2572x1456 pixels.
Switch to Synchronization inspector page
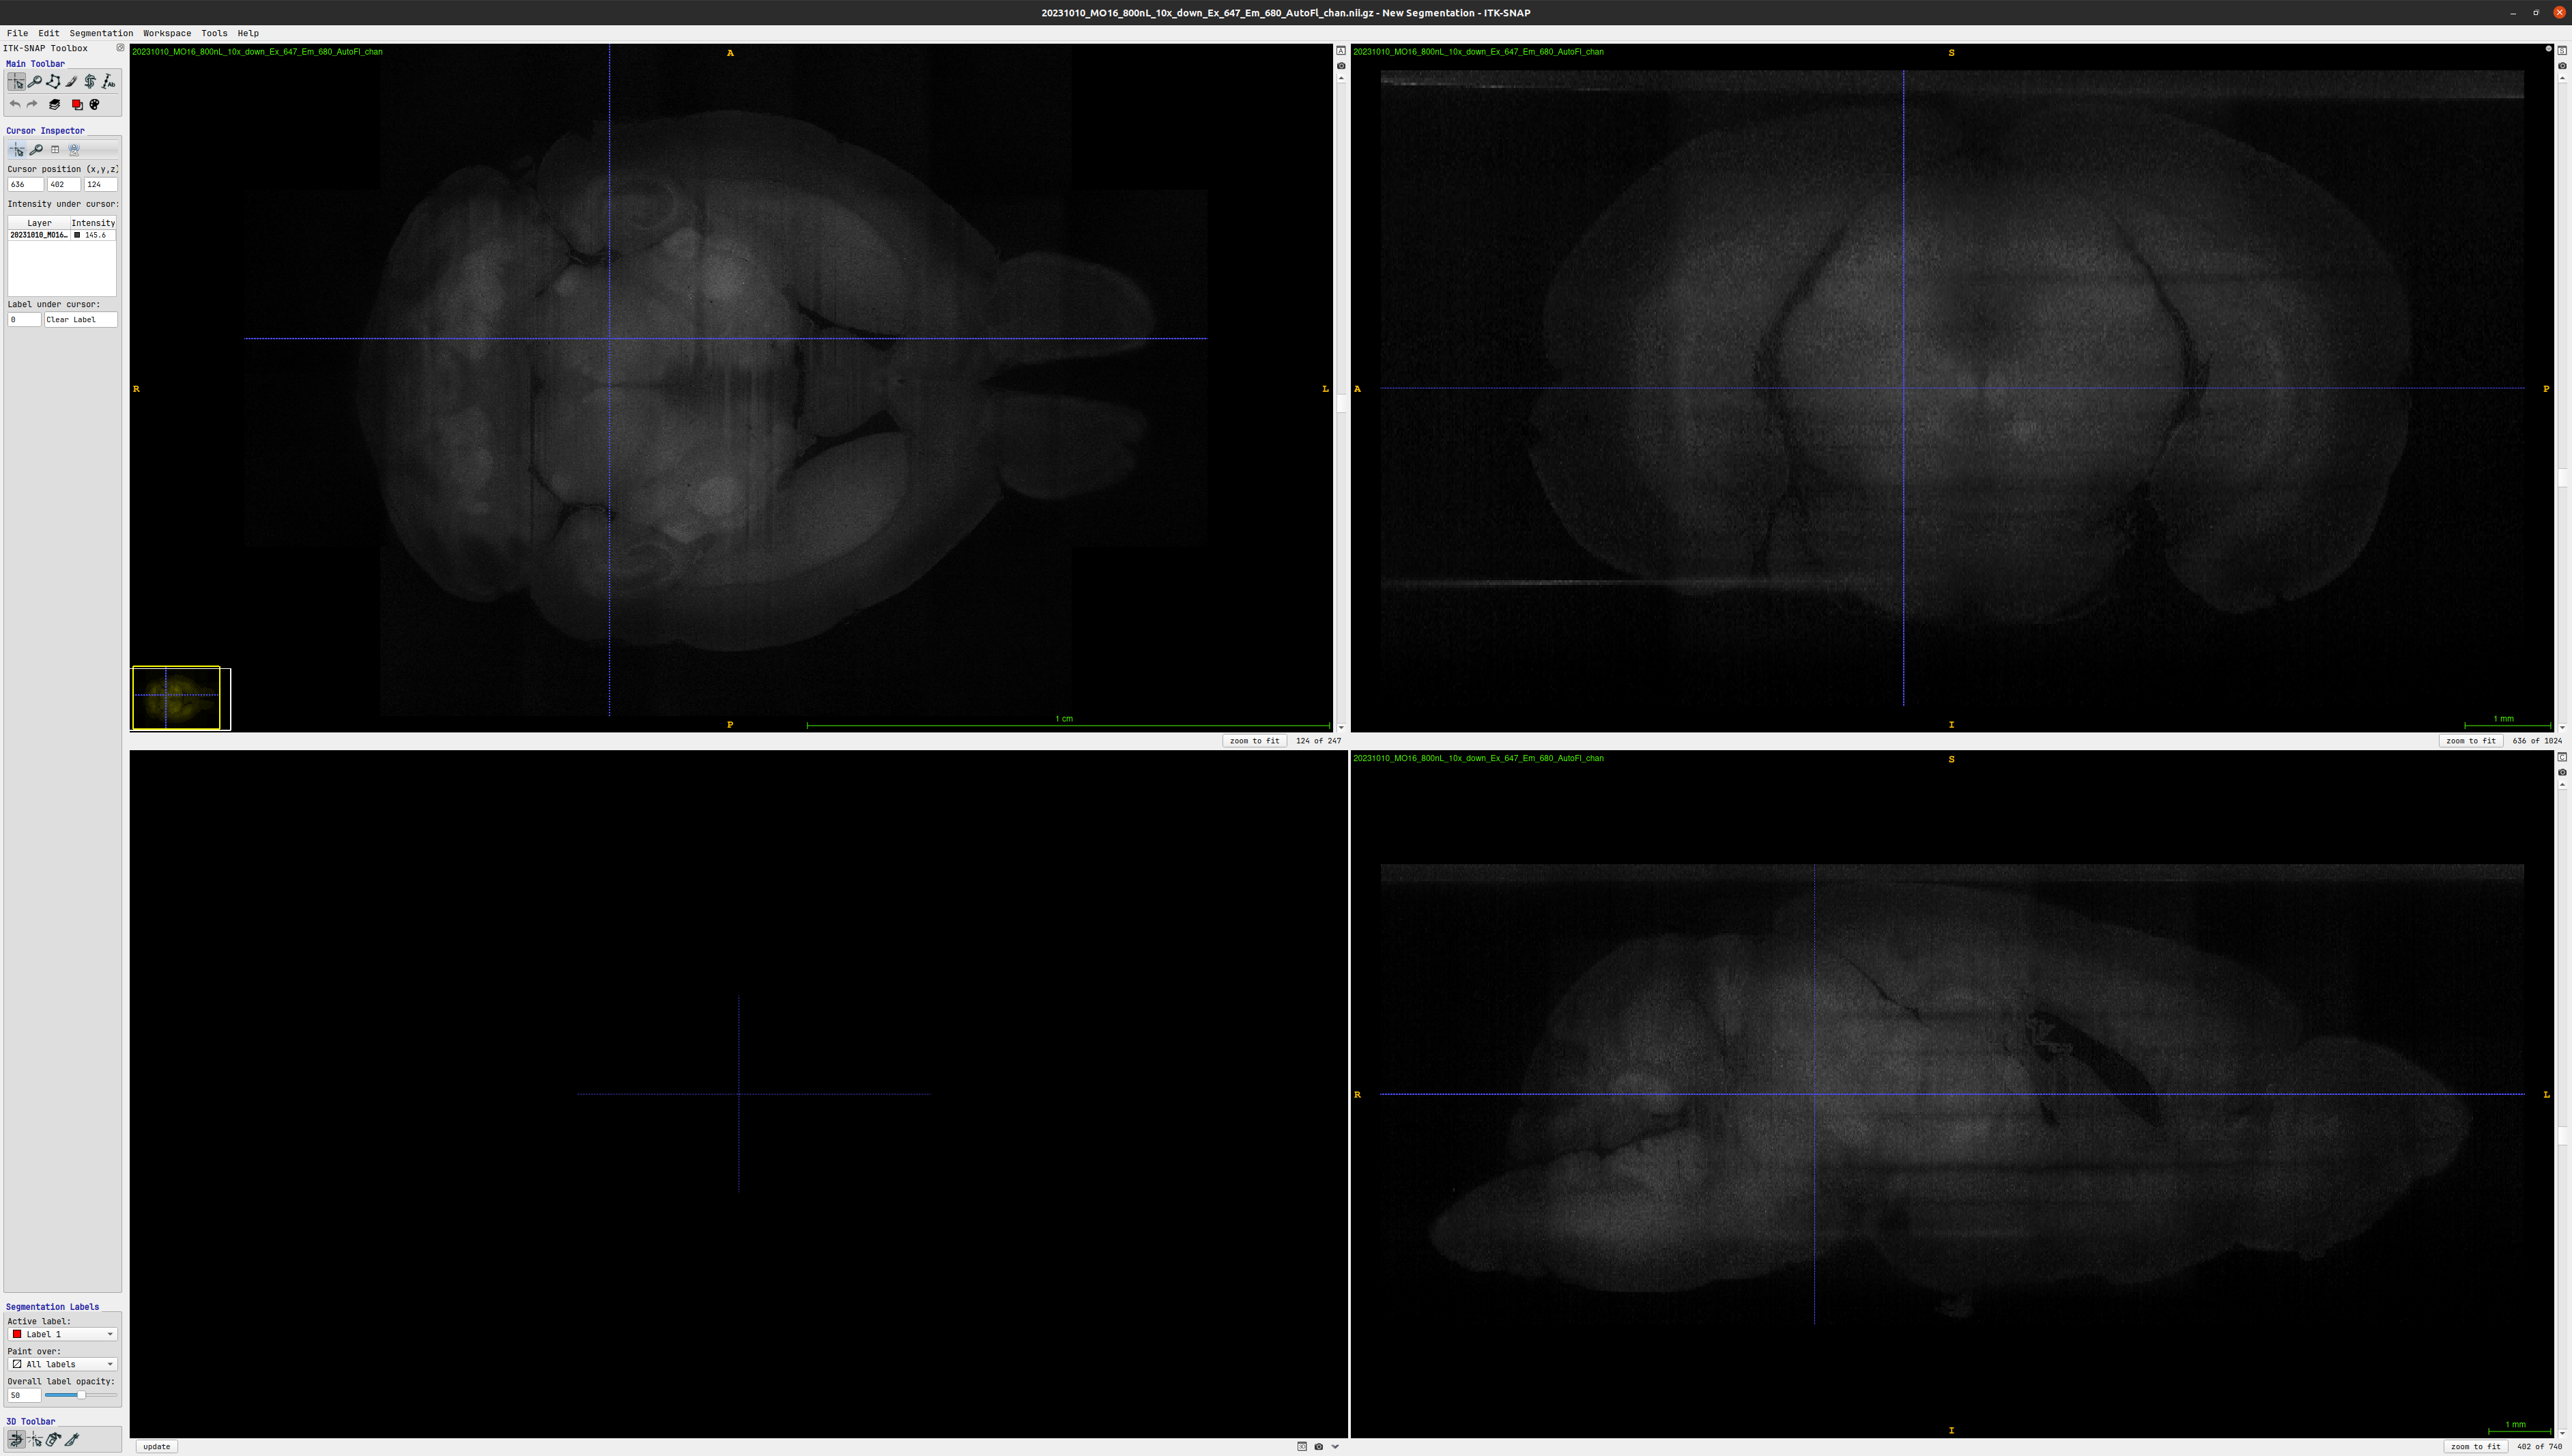(x=74, y=150)
